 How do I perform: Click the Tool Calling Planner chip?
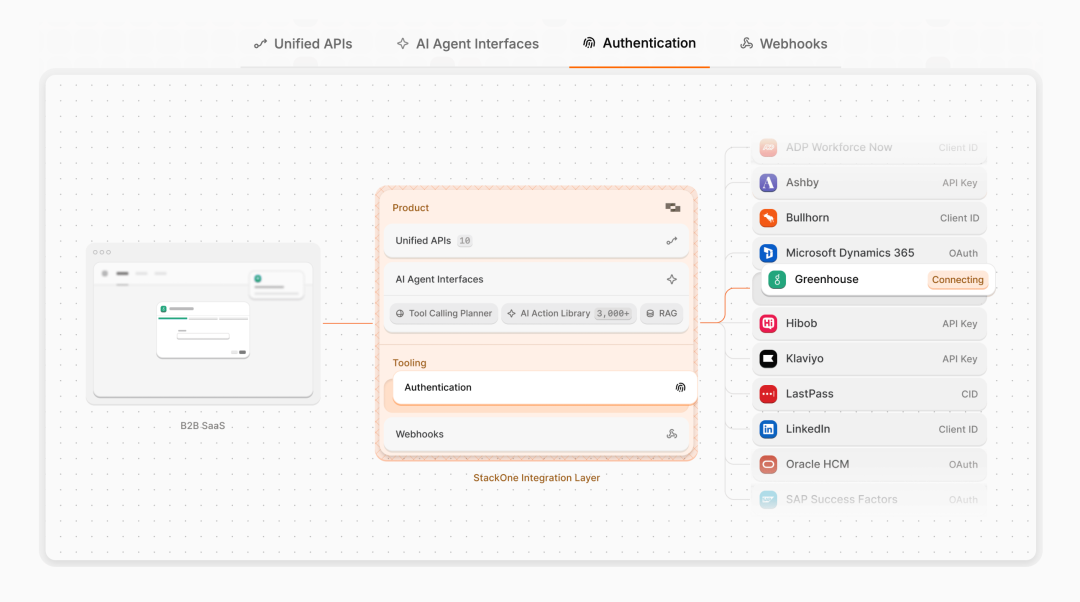[444, 313]
